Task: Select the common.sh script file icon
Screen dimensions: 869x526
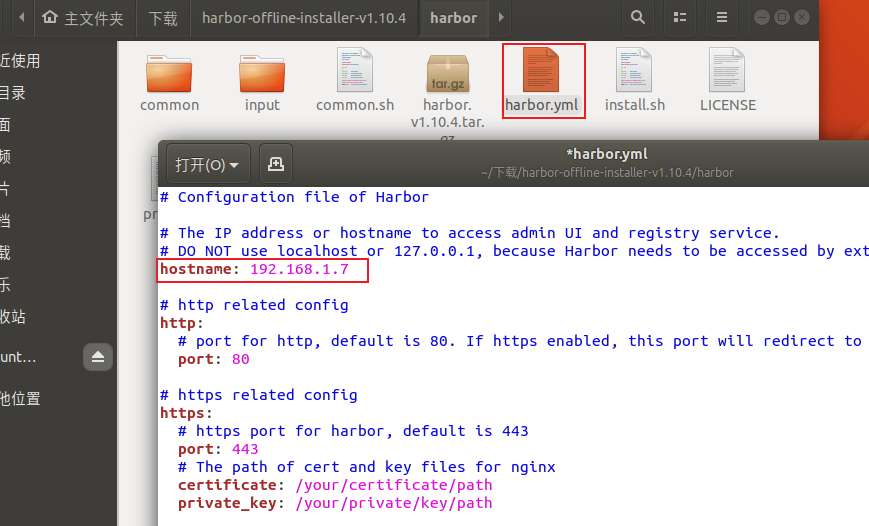Action: [355, 70]
